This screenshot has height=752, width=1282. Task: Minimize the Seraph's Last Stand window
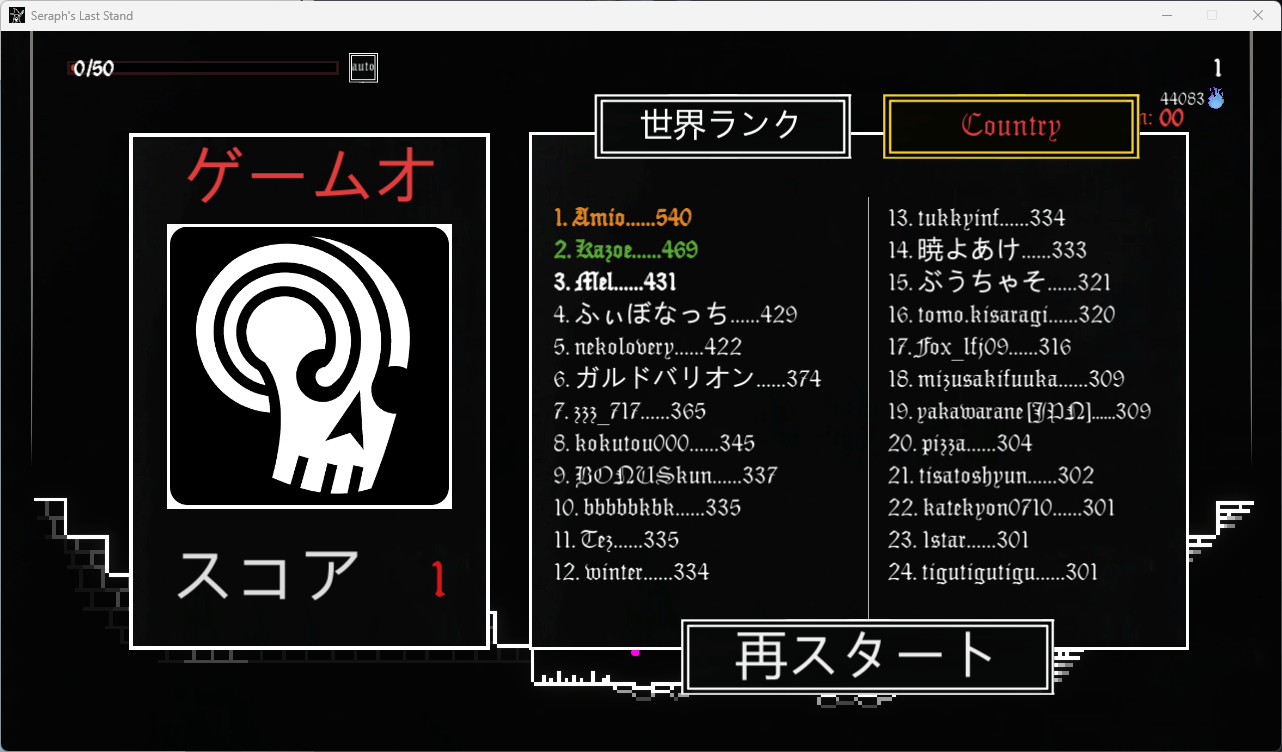coord(1166,15)
